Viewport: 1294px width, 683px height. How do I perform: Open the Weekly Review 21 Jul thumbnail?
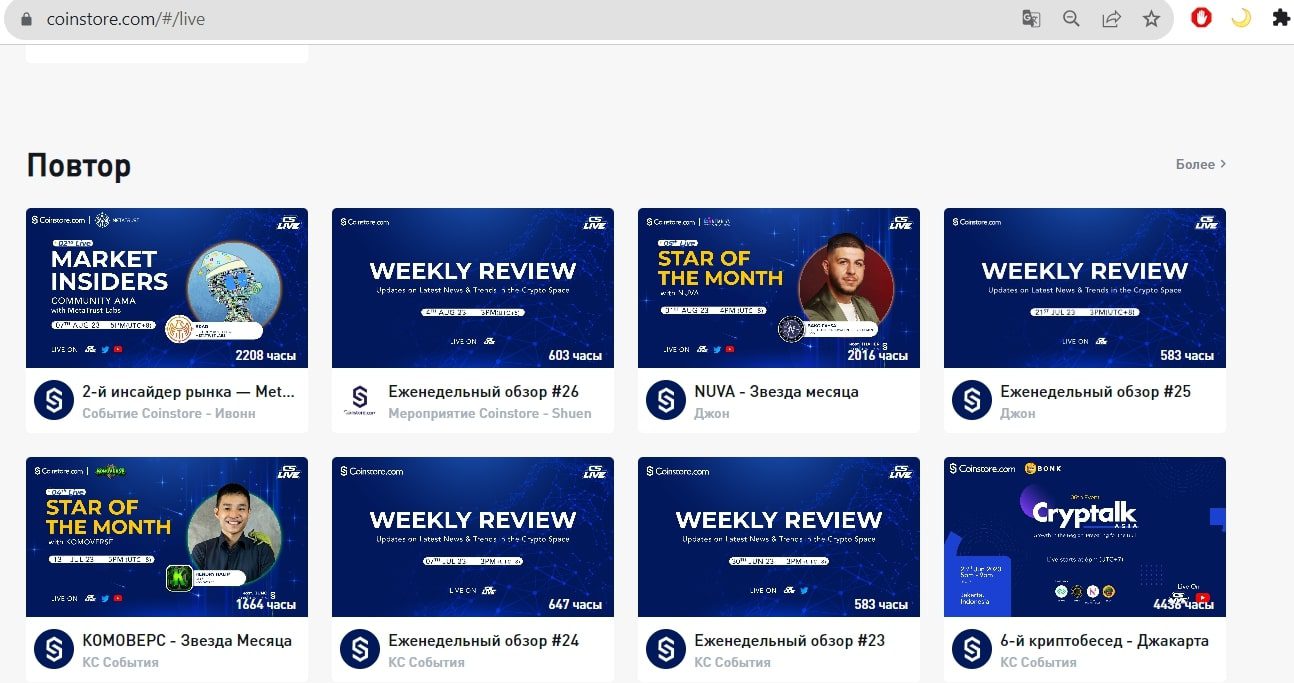[1085, 288]
